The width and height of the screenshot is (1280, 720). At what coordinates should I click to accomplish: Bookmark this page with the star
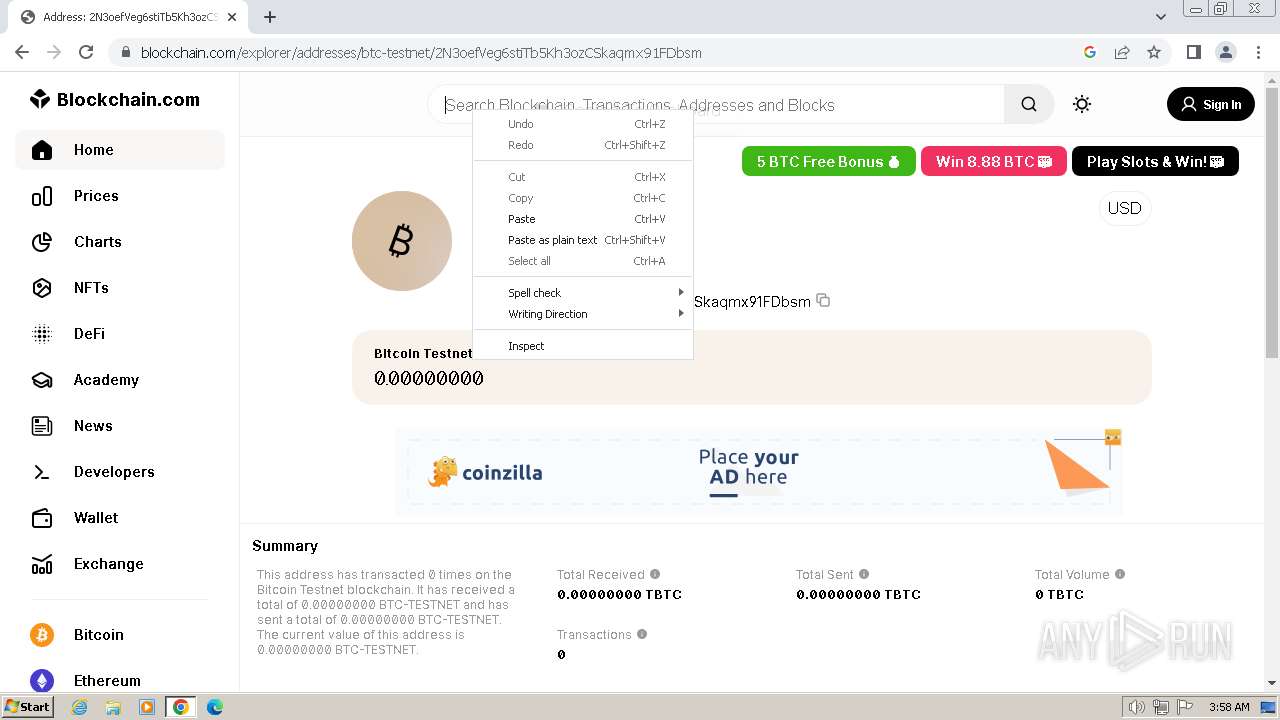(1154, 52)
